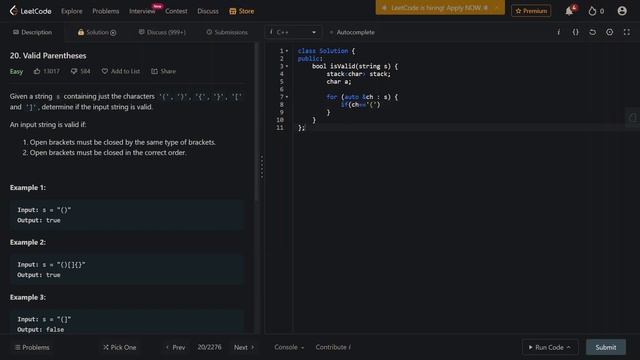Click the streak flame icon
The image size is (640, 360).
[x=592, y=11]
